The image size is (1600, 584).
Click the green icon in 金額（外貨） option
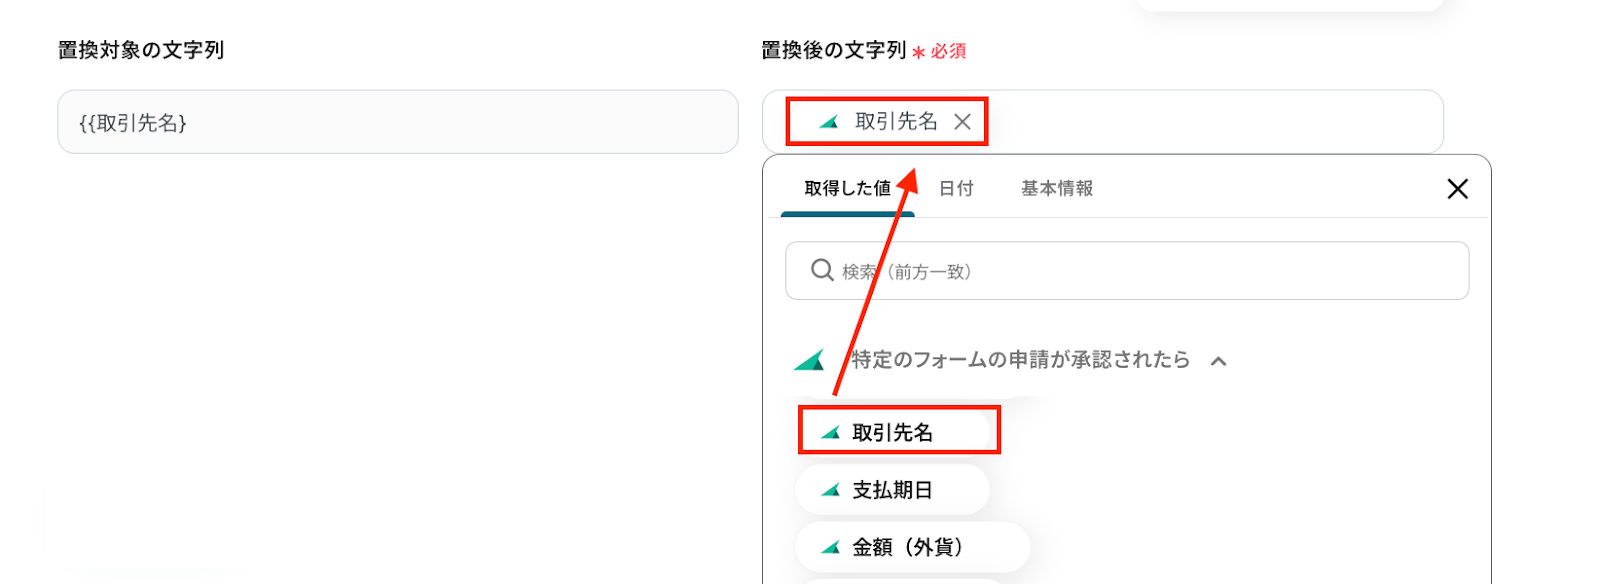click(x=830, y=547)
